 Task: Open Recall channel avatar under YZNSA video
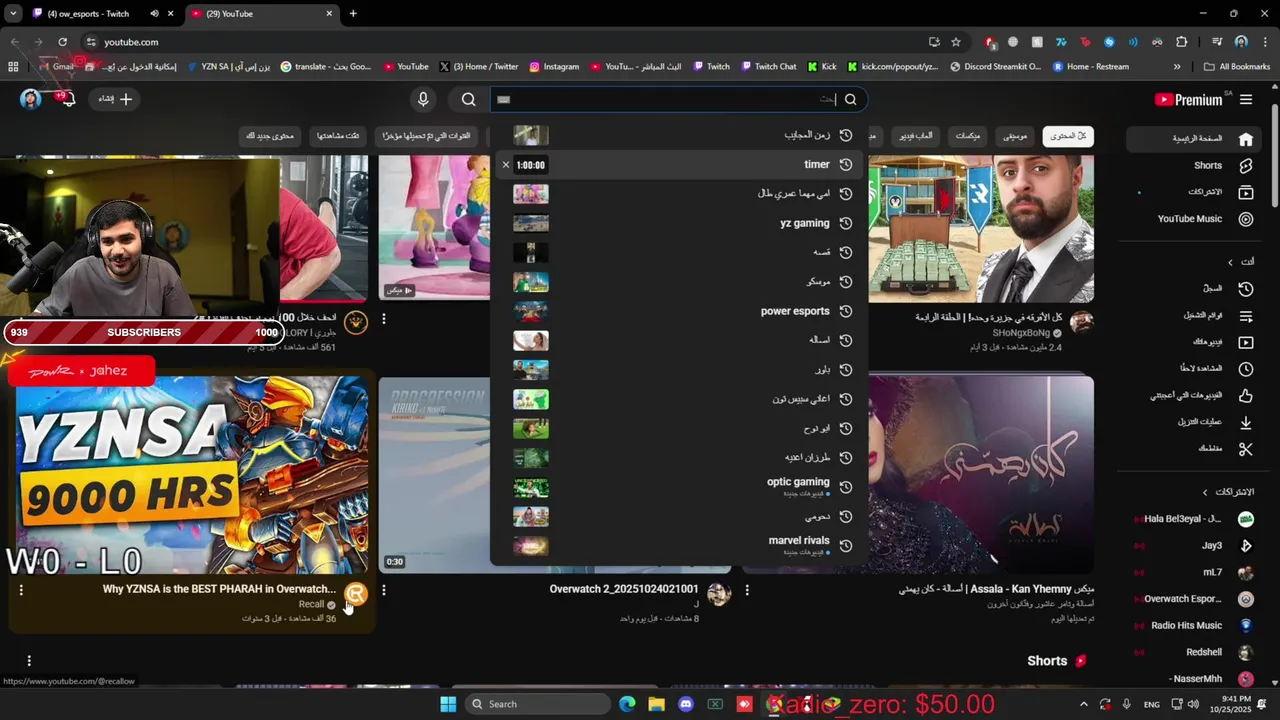tap(356, 596)
